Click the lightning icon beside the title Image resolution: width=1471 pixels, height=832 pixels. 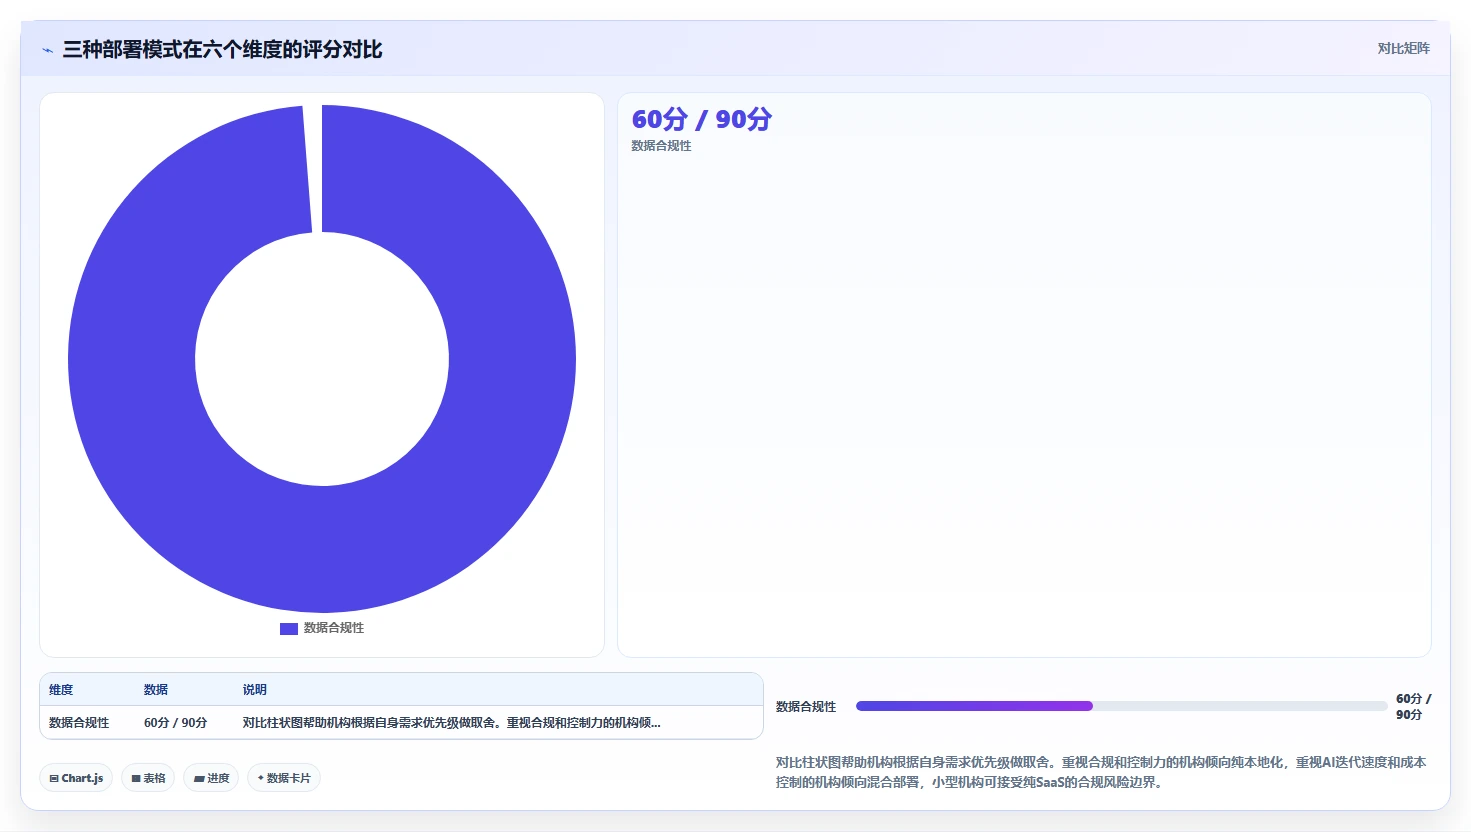pos(47,50)
